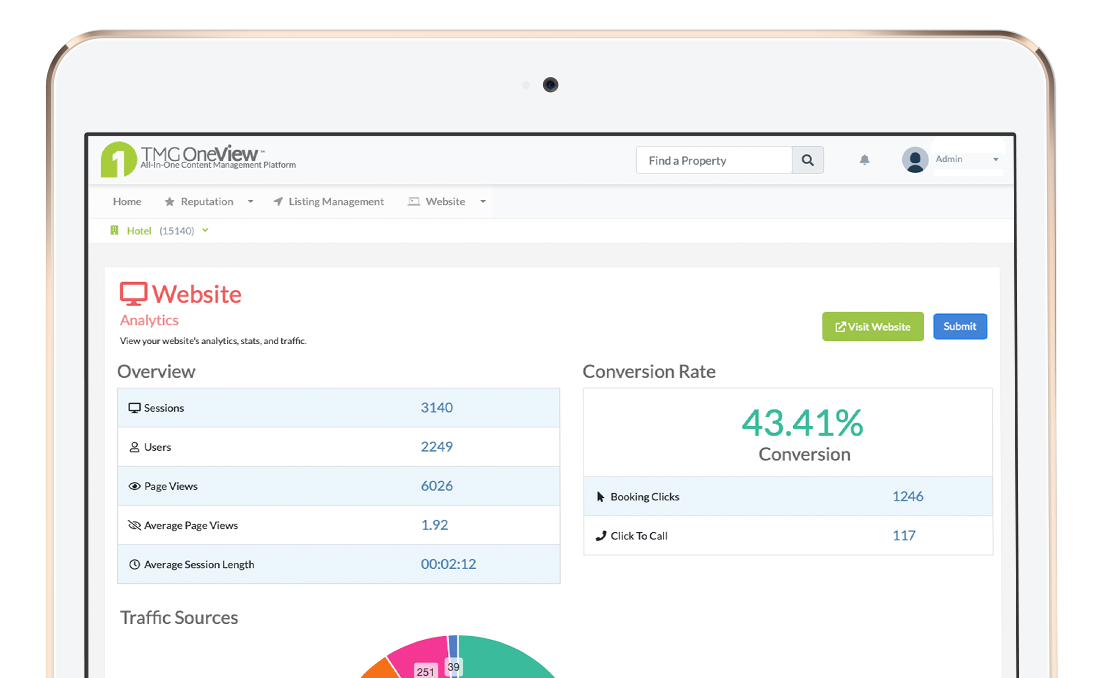The width and height of the screenshot is (1107, 678).
Task: Click the 43.41% conversion figure
Action: (803, 423)
